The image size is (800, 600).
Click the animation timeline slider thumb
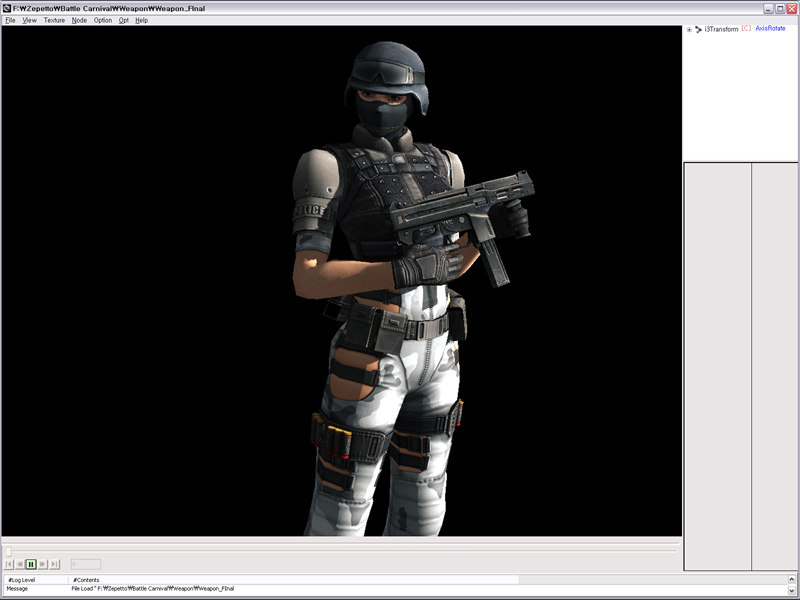coord(8,550)
